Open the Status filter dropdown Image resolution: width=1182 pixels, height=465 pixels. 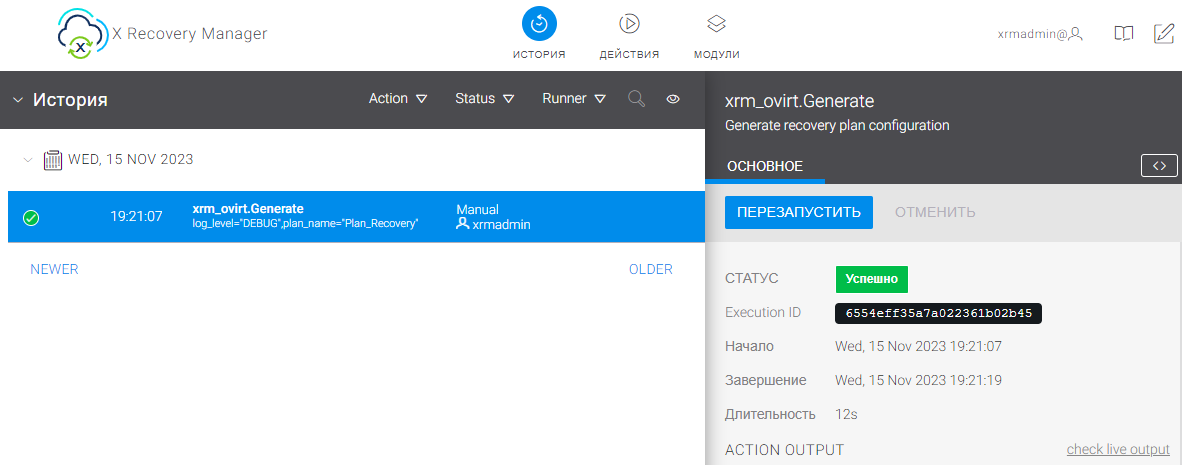tap(484, 99)
